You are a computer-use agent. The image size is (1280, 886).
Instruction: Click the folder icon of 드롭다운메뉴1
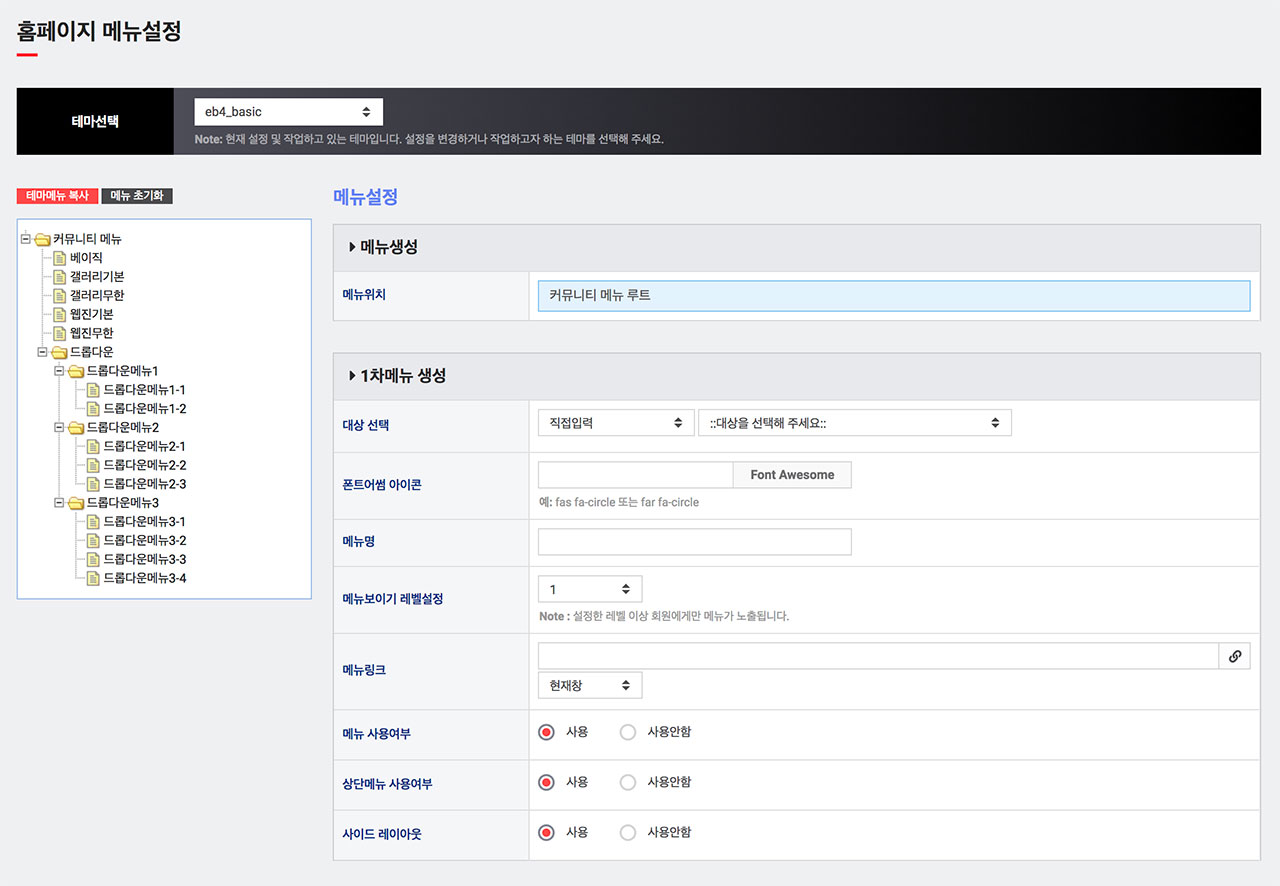[x=76, y=371]
